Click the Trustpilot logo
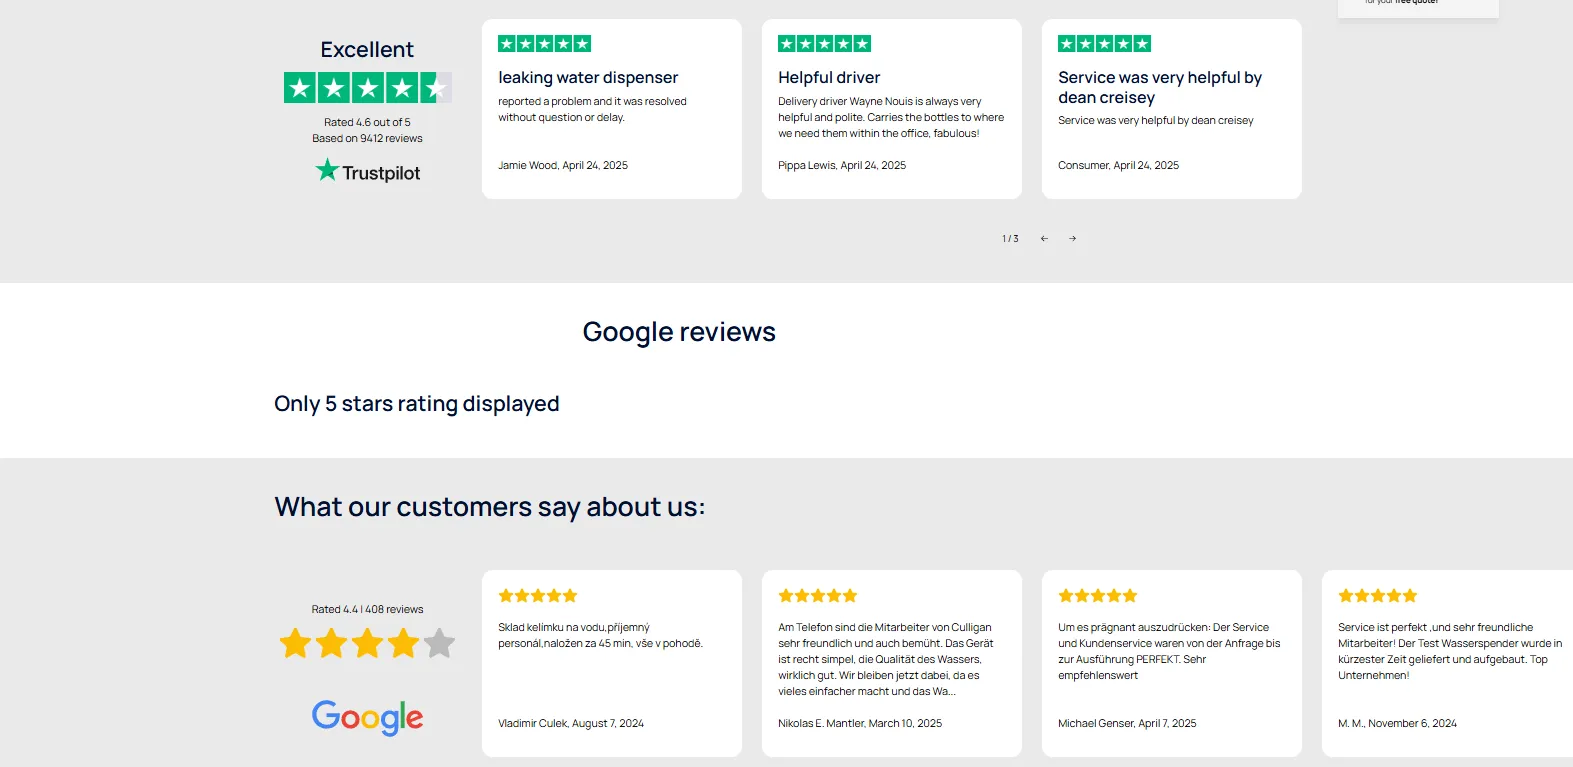The width and height of the screenshot is (1573, 767). (367, 171)
